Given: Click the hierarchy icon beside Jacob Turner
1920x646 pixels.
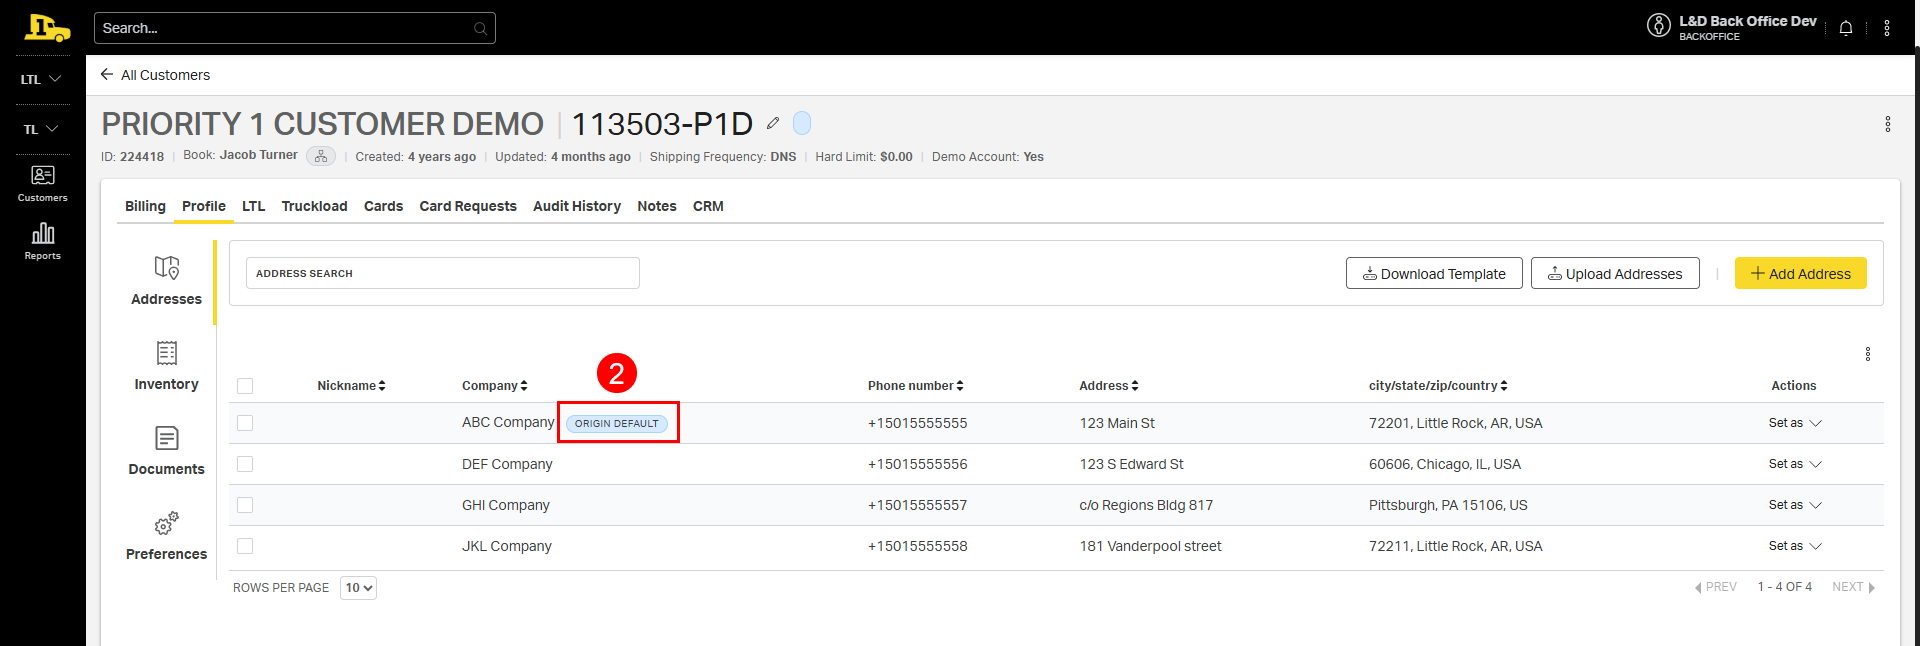Looking at the screenshot, I should (321, 156).
